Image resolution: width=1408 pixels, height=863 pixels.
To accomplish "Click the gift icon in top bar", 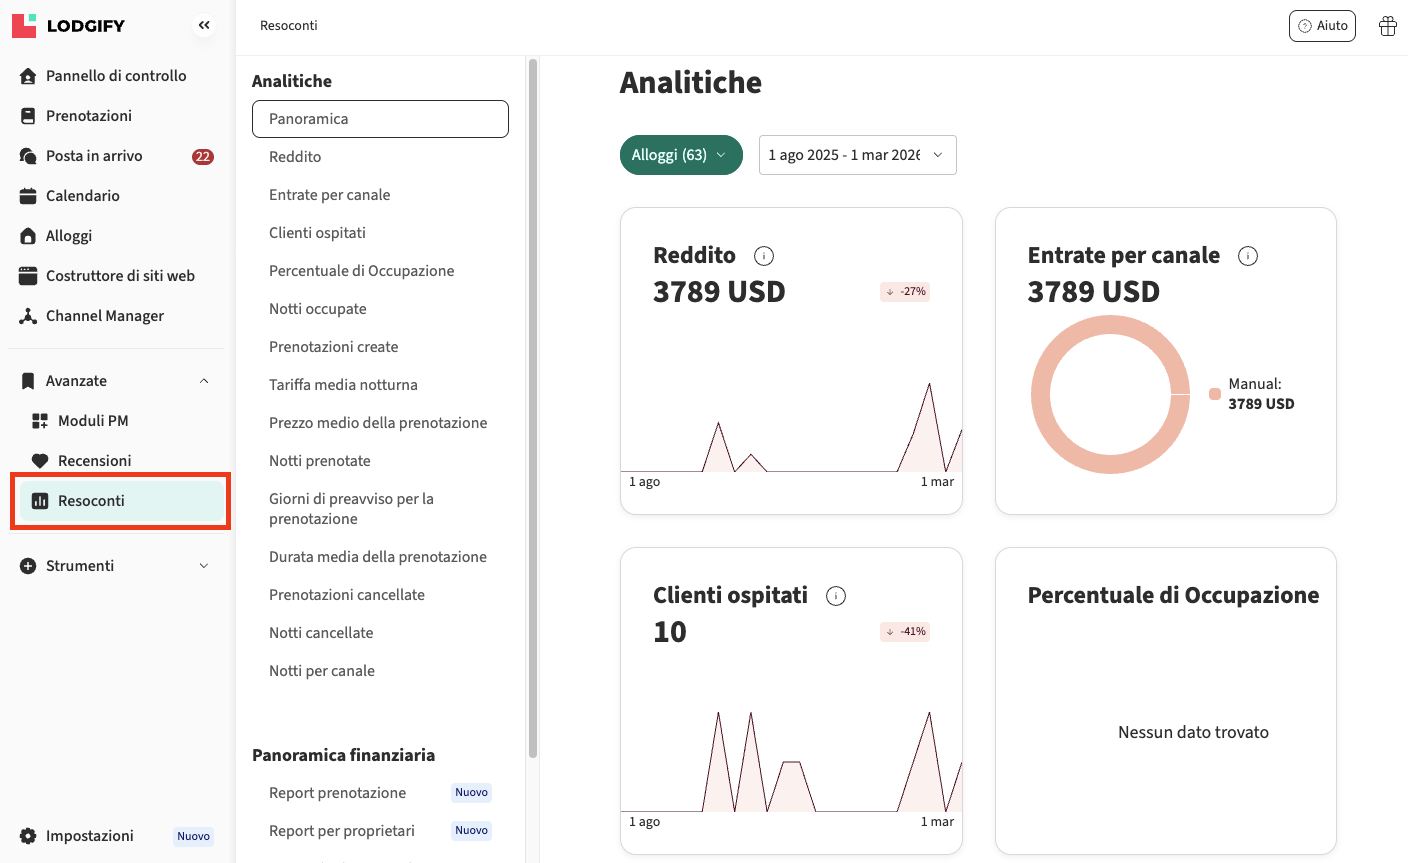I will [1387, 26].
